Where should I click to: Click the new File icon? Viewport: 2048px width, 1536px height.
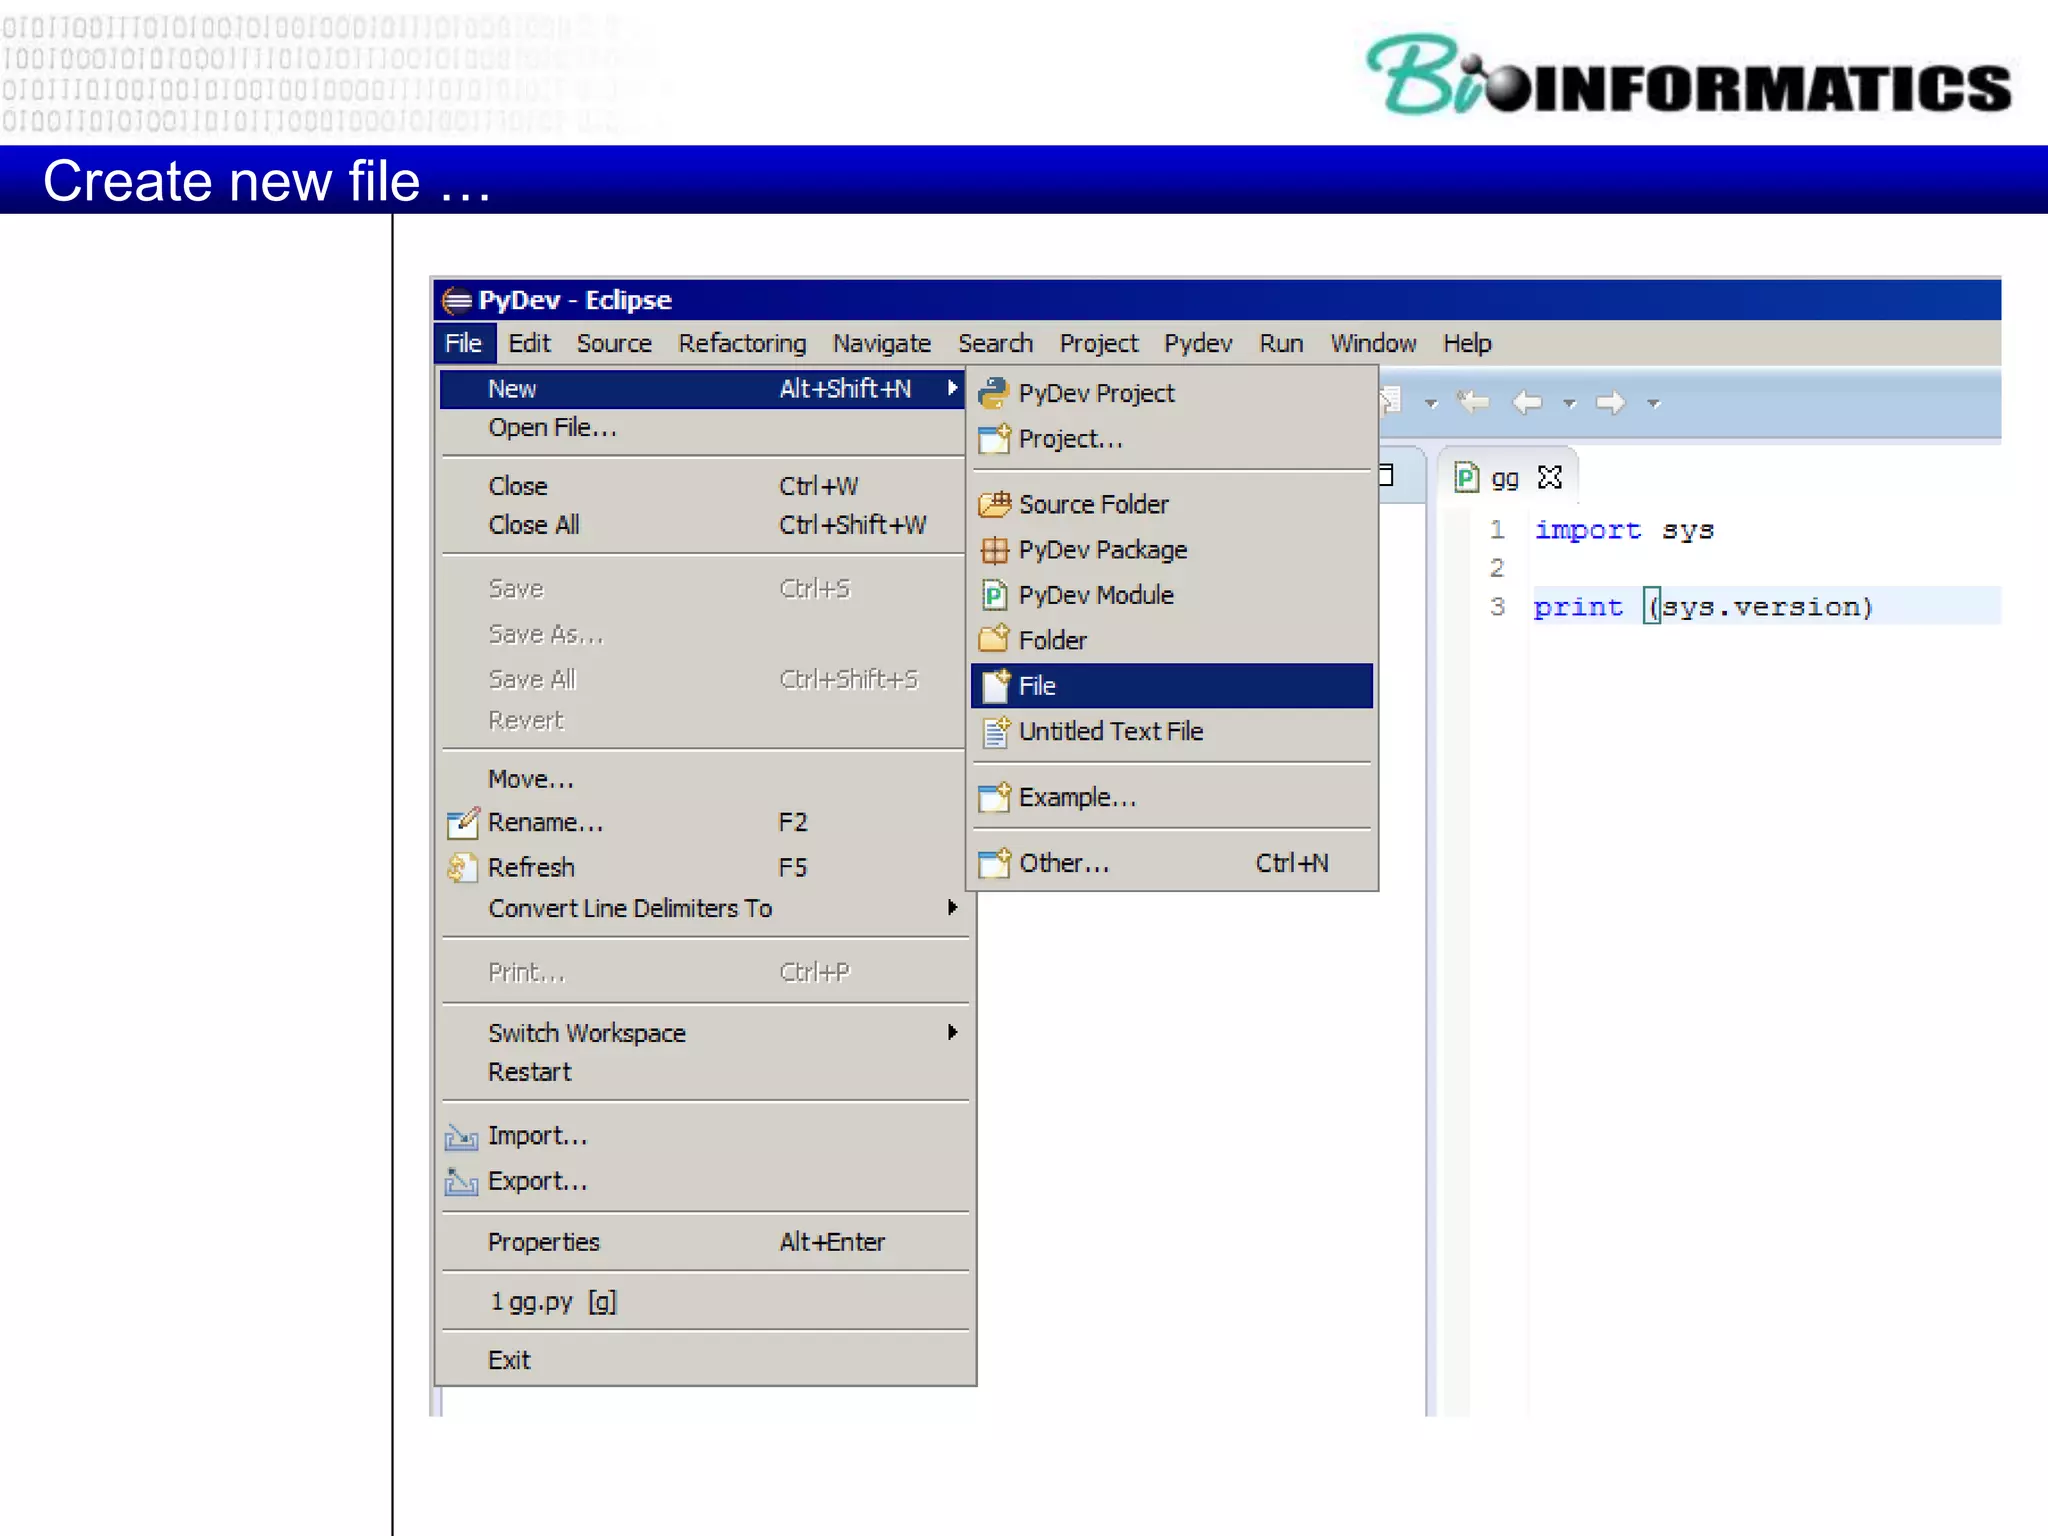pyautogui.click(x=995, y=686)
